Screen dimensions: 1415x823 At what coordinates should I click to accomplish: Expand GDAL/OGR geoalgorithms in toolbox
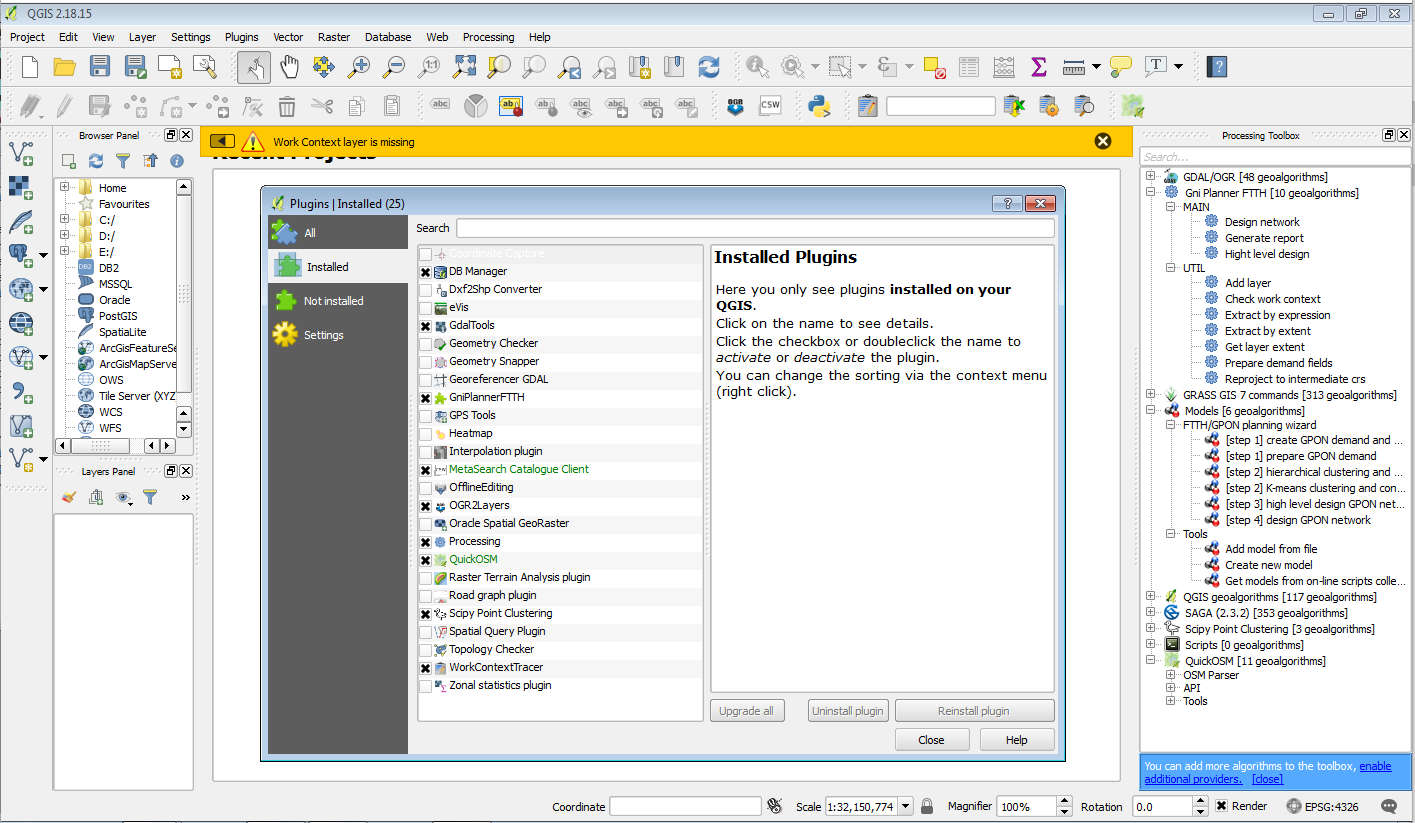point(1151,177)
